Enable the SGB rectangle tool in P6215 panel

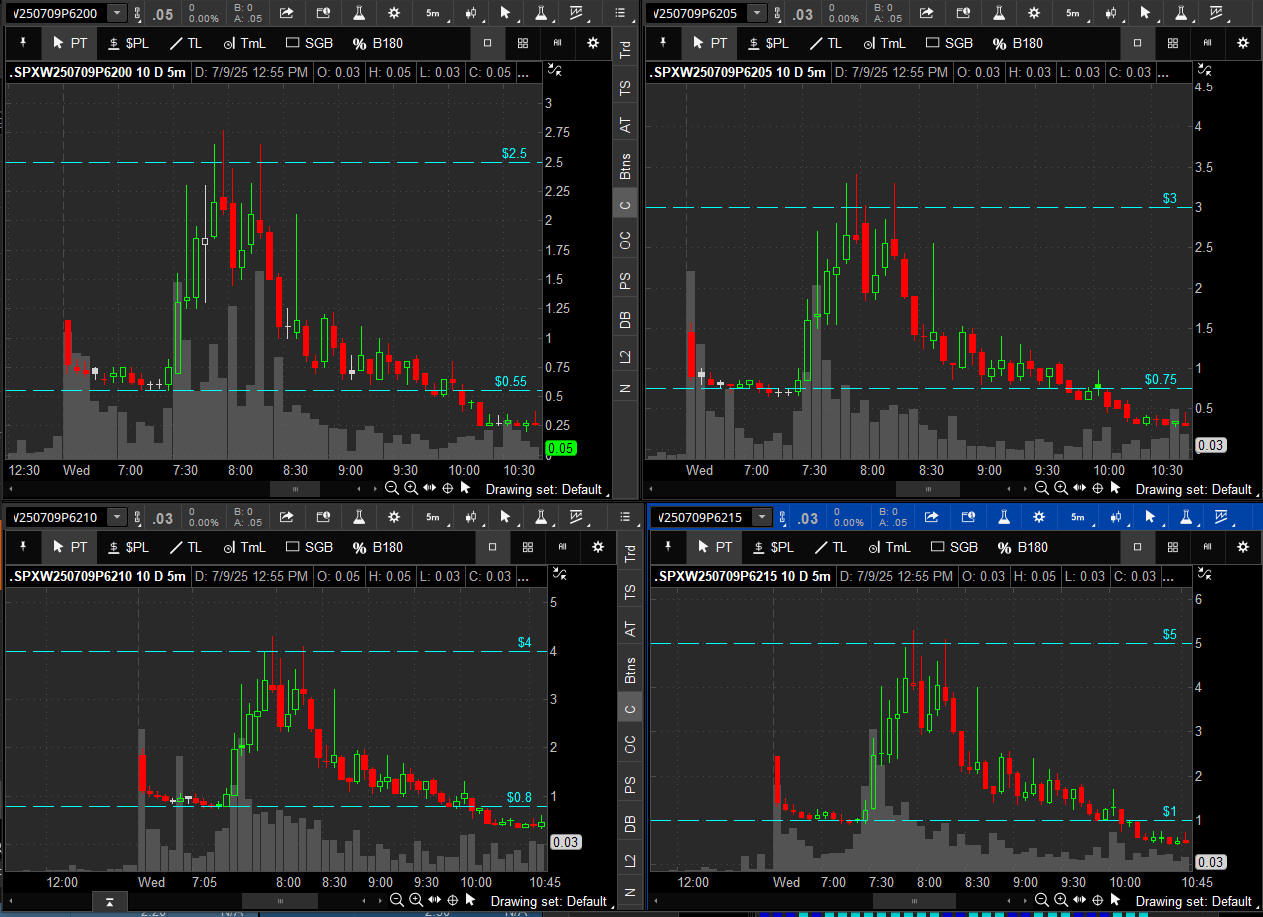[x=954, y=547]
